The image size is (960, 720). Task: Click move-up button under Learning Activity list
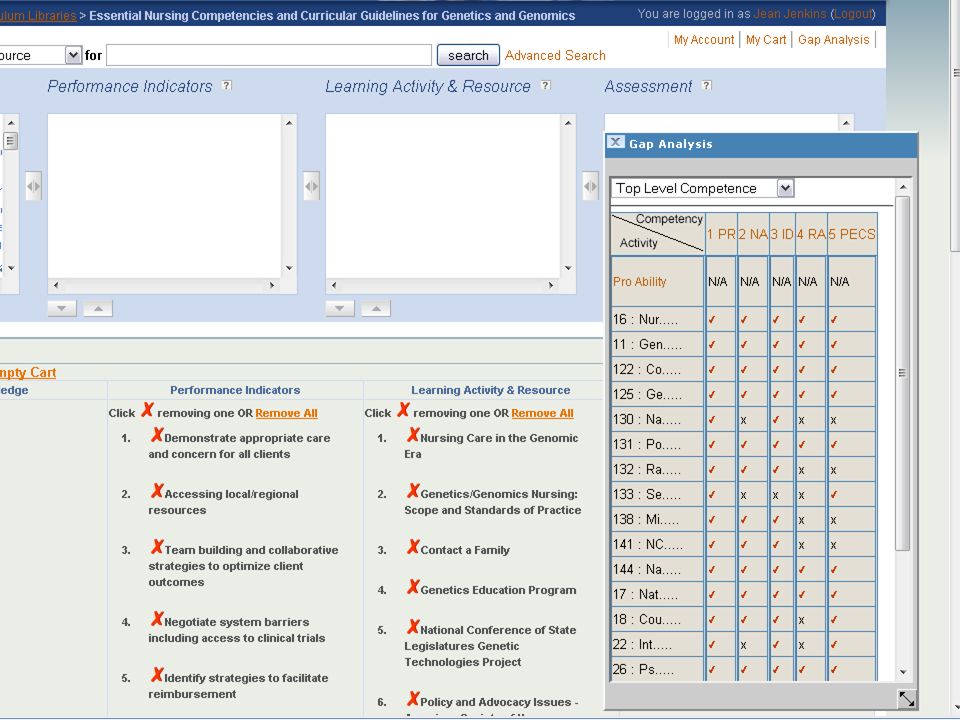pyautogui.click(x=376, y=309)
